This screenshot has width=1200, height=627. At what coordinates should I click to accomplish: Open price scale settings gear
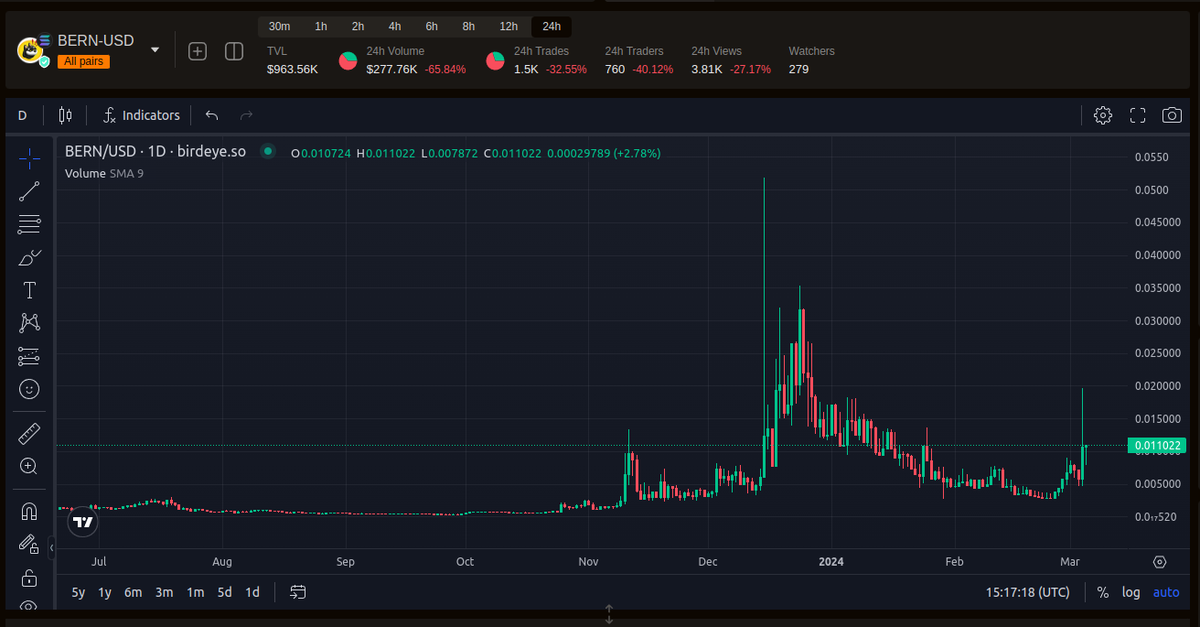1160,562
